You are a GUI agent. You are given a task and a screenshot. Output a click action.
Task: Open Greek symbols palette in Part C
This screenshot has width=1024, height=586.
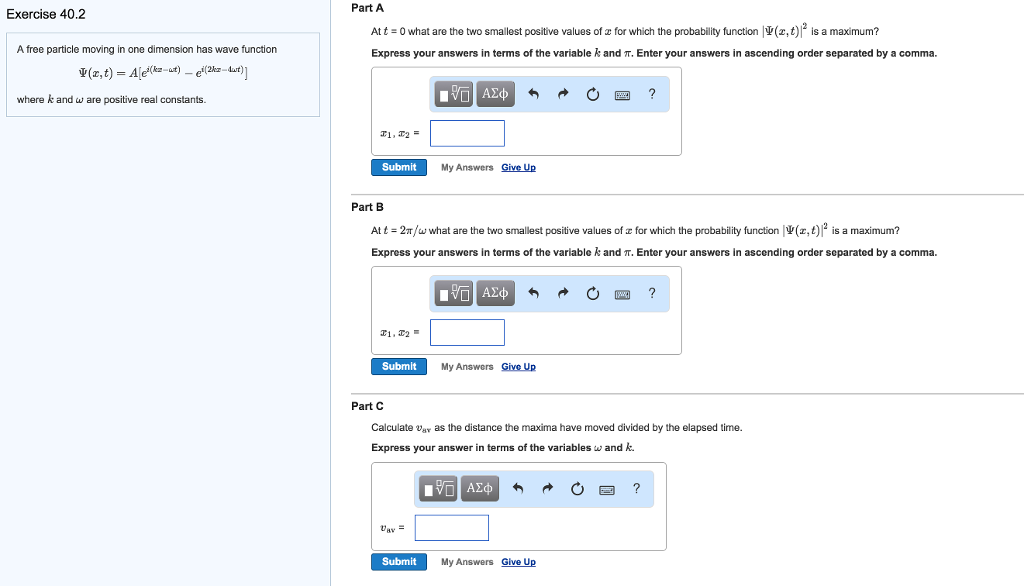pyautogui.click(x=479, y=489)
